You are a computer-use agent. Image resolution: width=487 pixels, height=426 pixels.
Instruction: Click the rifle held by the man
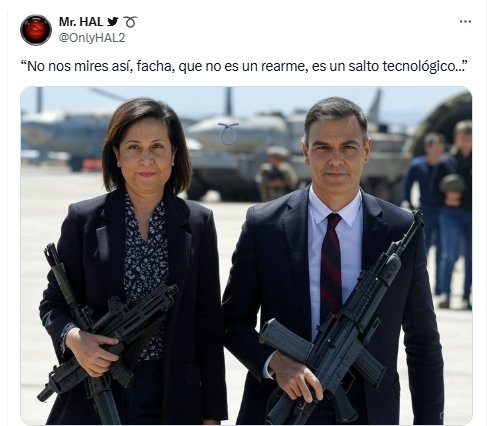tap(343, 320)
